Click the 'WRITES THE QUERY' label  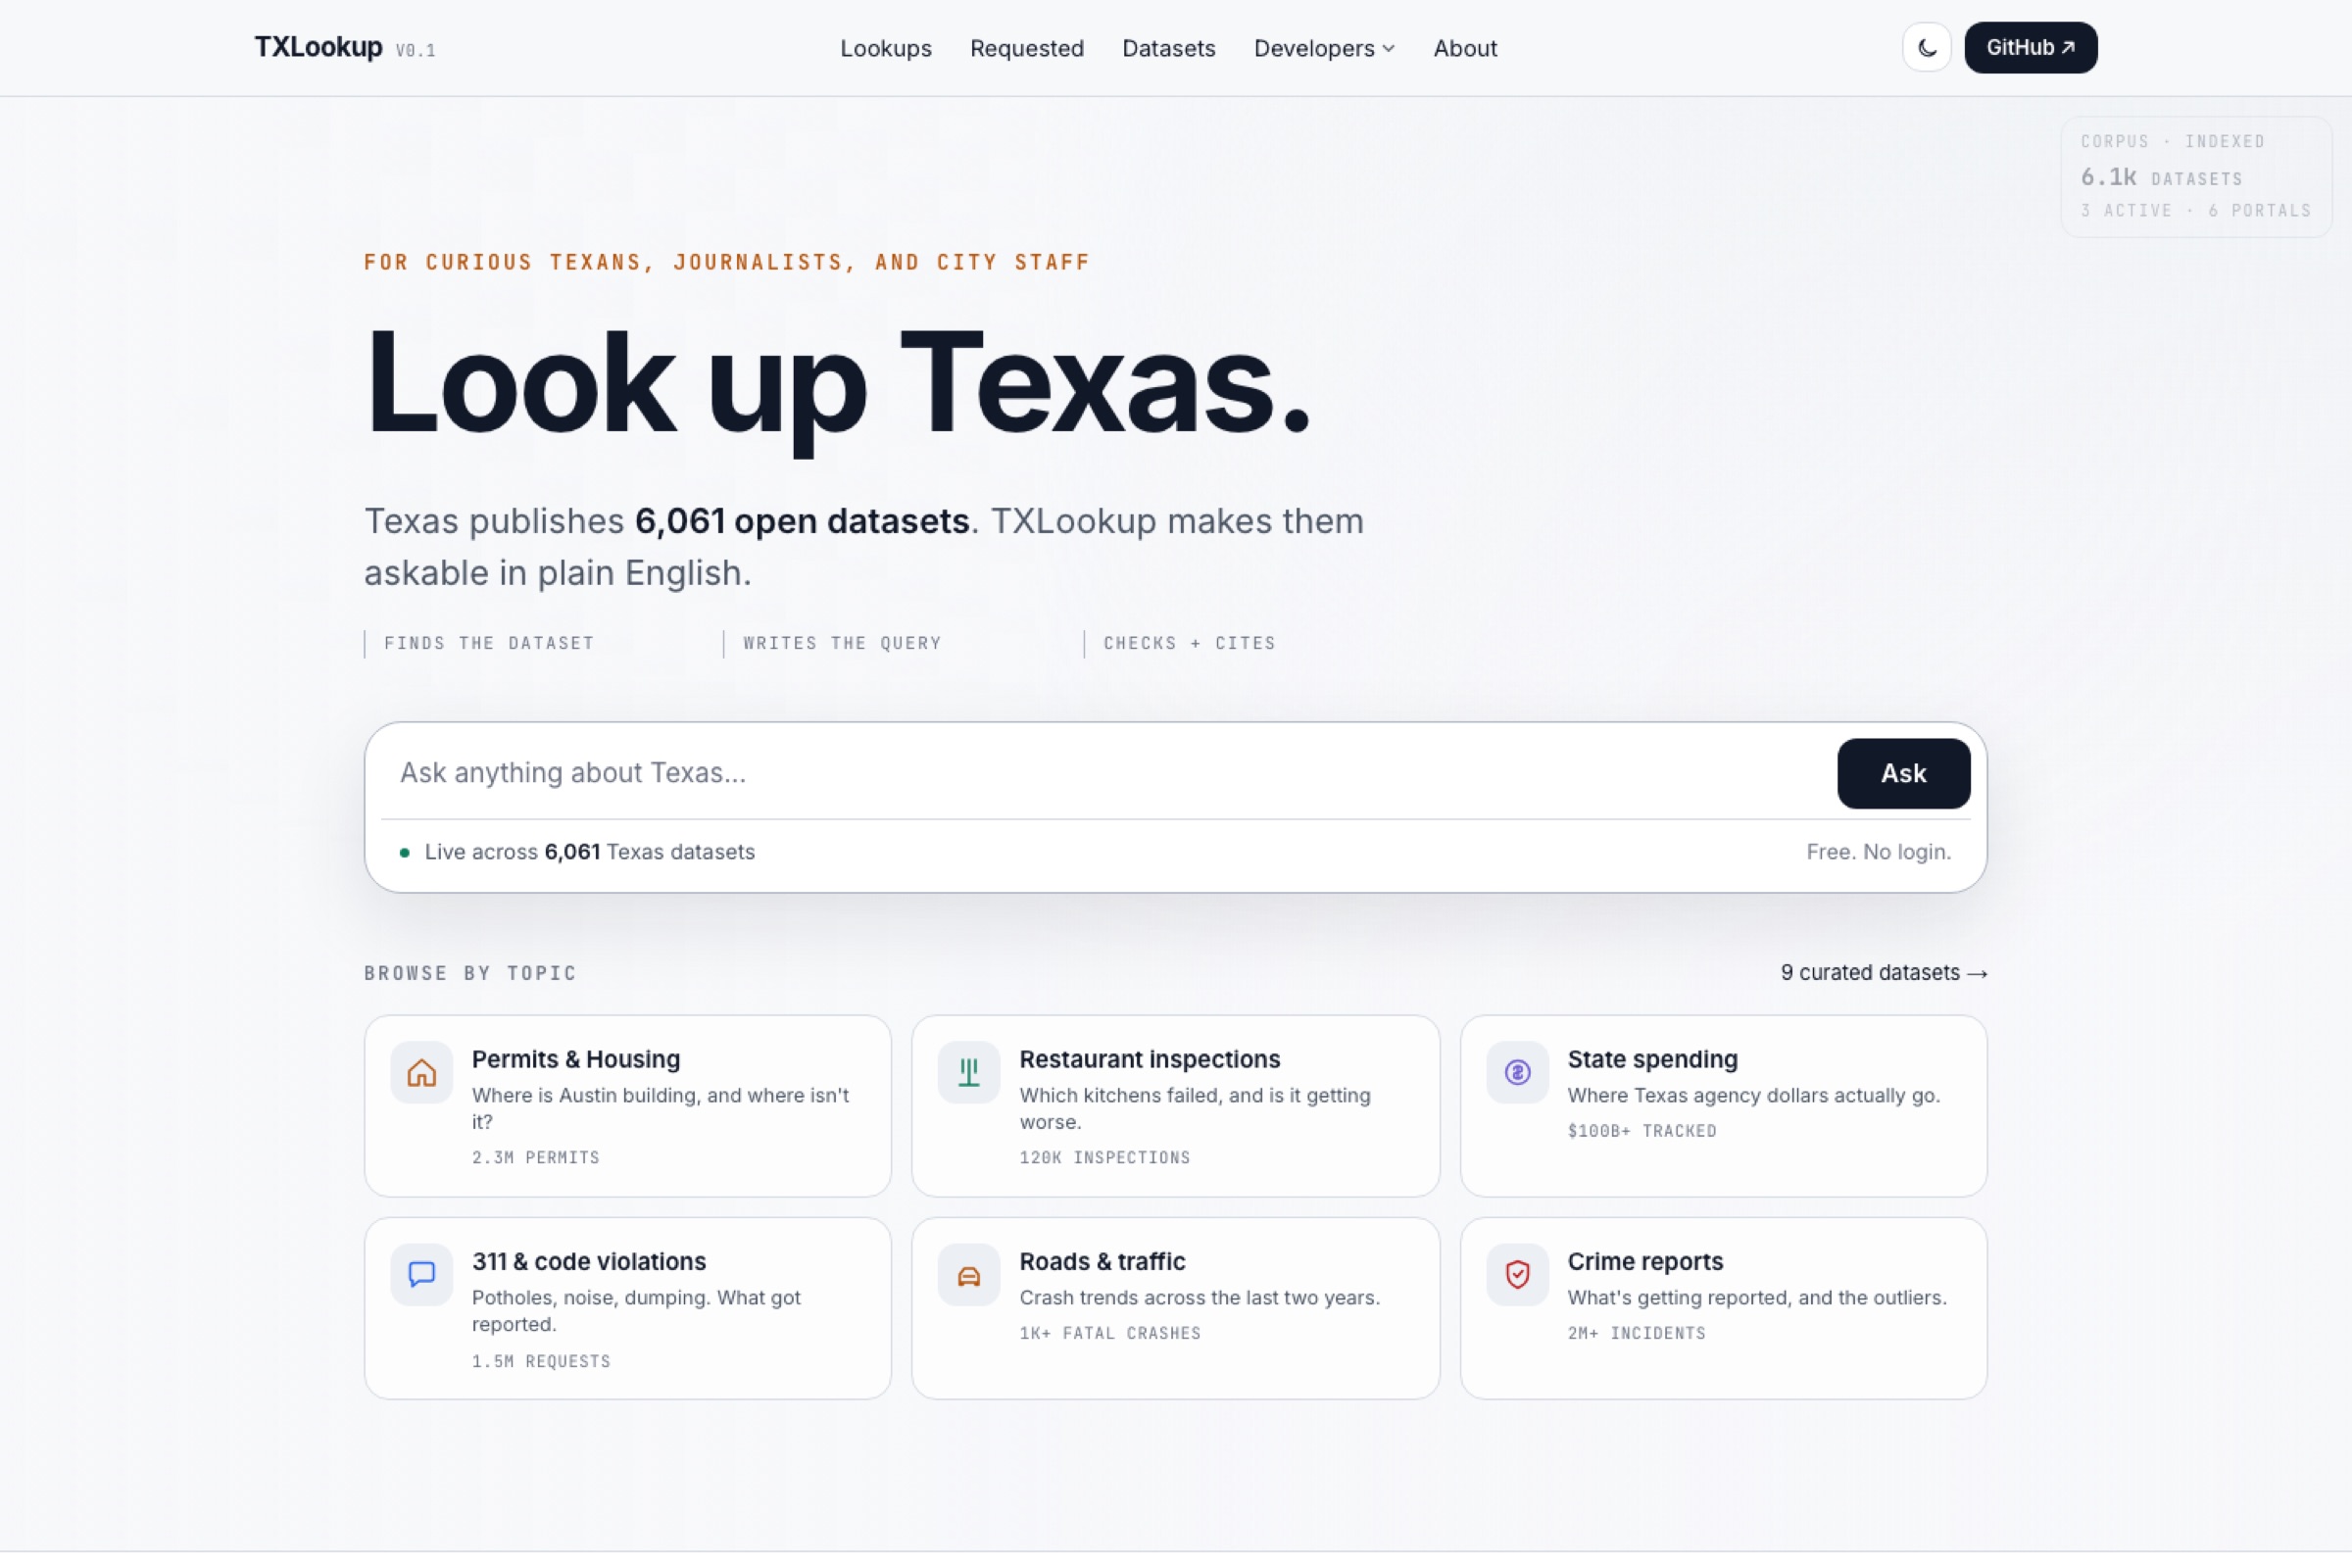(x=842, y=643)
